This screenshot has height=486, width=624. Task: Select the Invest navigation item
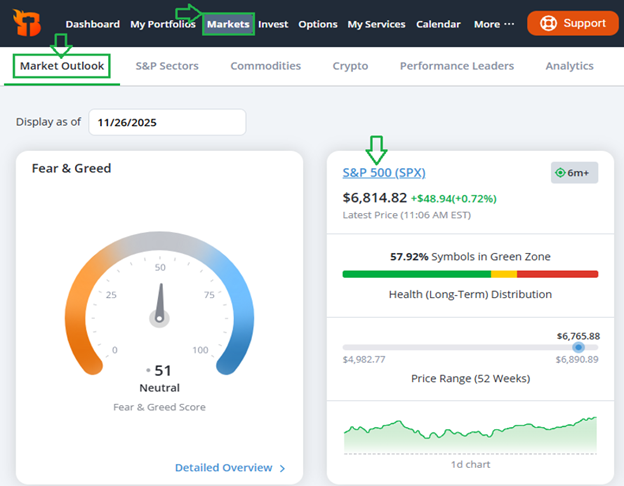273,24
